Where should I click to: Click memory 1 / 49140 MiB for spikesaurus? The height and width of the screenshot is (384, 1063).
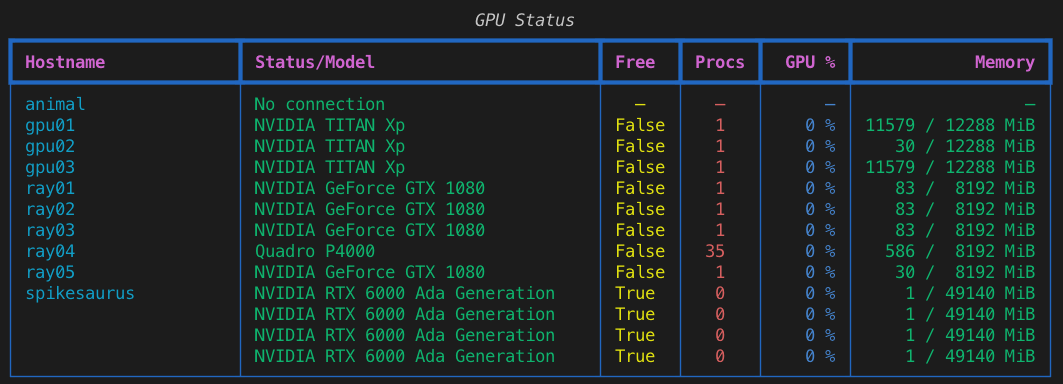(970, 293)
